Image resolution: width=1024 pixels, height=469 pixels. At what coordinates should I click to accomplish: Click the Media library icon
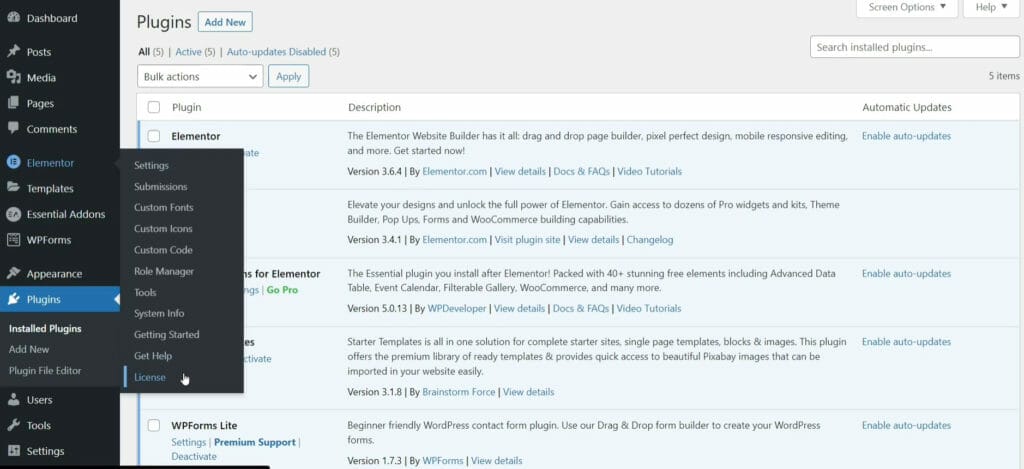pos(14,77)
